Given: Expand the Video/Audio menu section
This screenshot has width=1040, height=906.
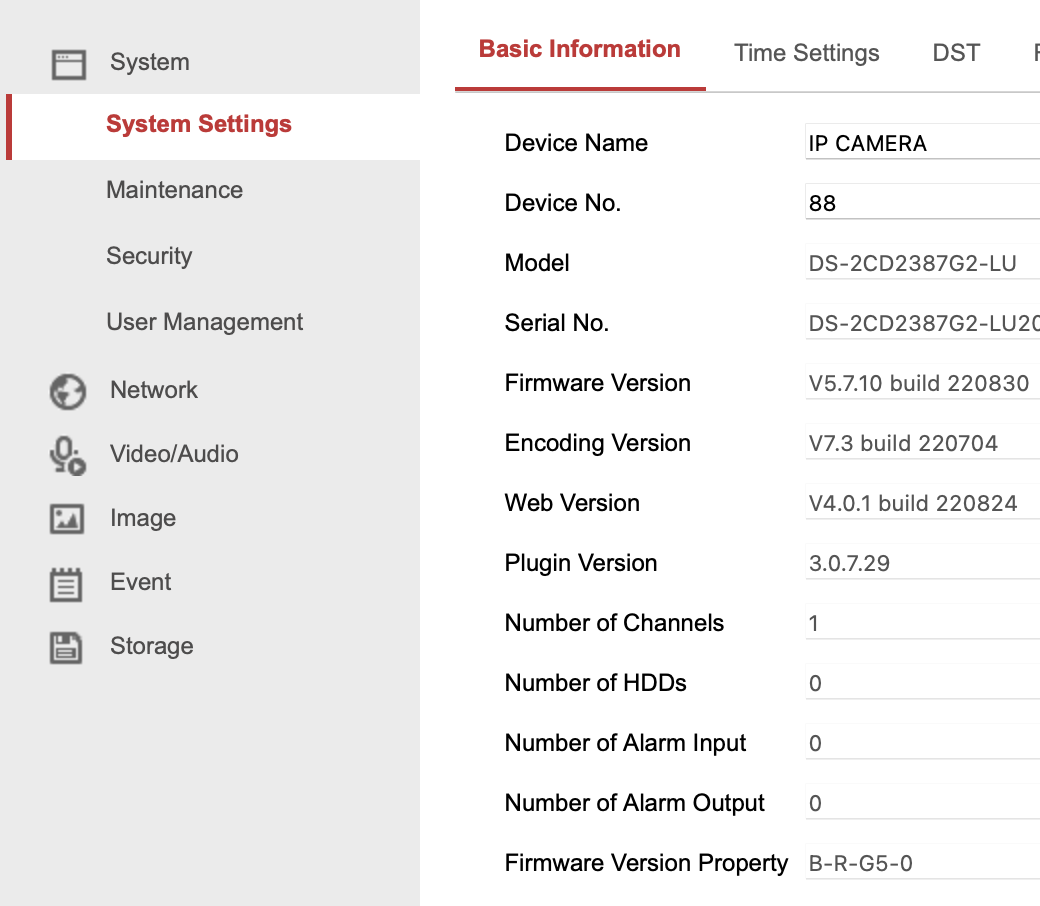Looking at the screenshot, I should (x=174, y=454).
